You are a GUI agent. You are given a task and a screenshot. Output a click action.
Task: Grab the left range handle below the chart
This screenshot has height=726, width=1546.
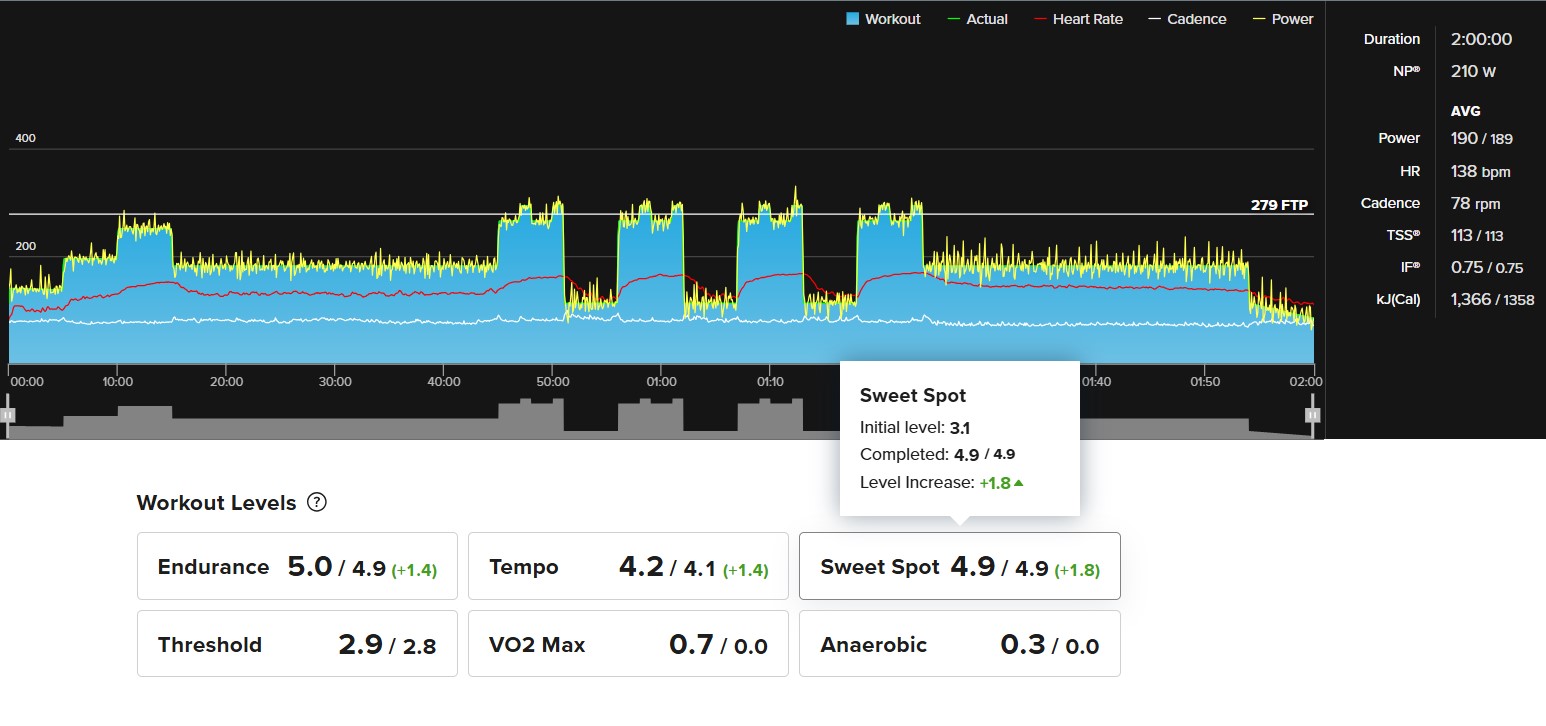(8, 414)
